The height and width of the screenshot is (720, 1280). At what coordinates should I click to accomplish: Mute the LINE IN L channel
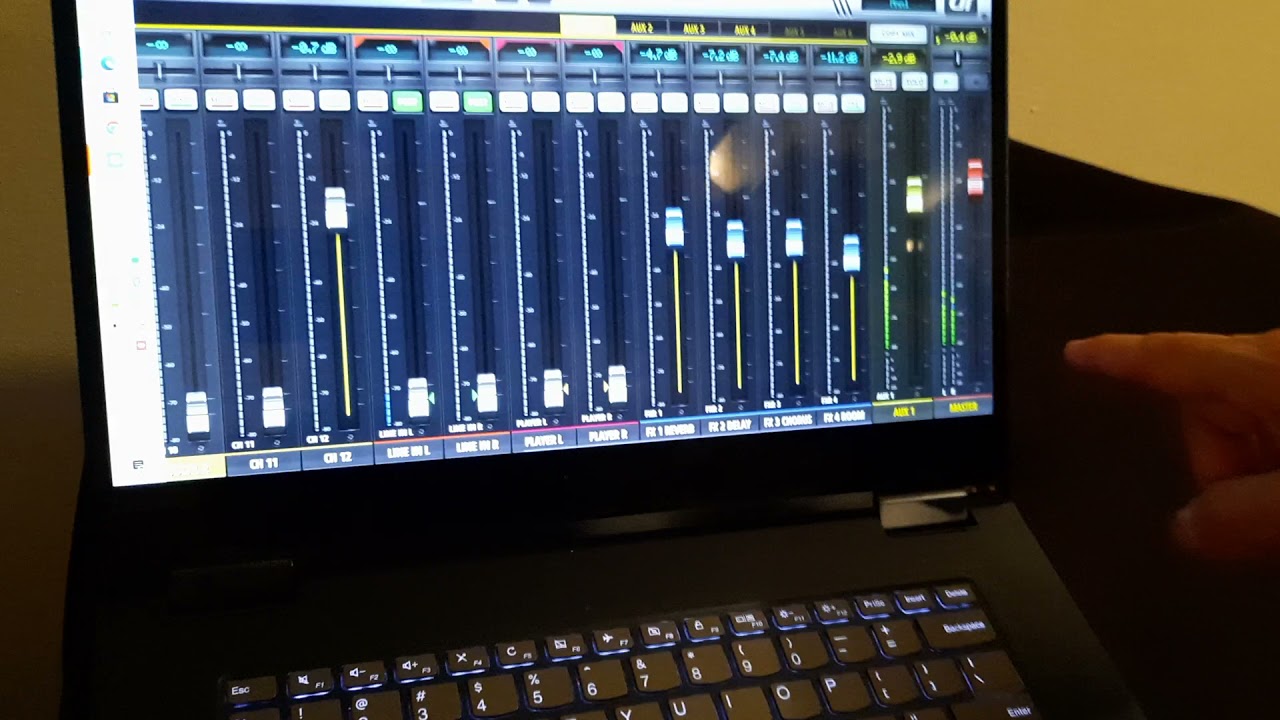[x=372, y=101]
